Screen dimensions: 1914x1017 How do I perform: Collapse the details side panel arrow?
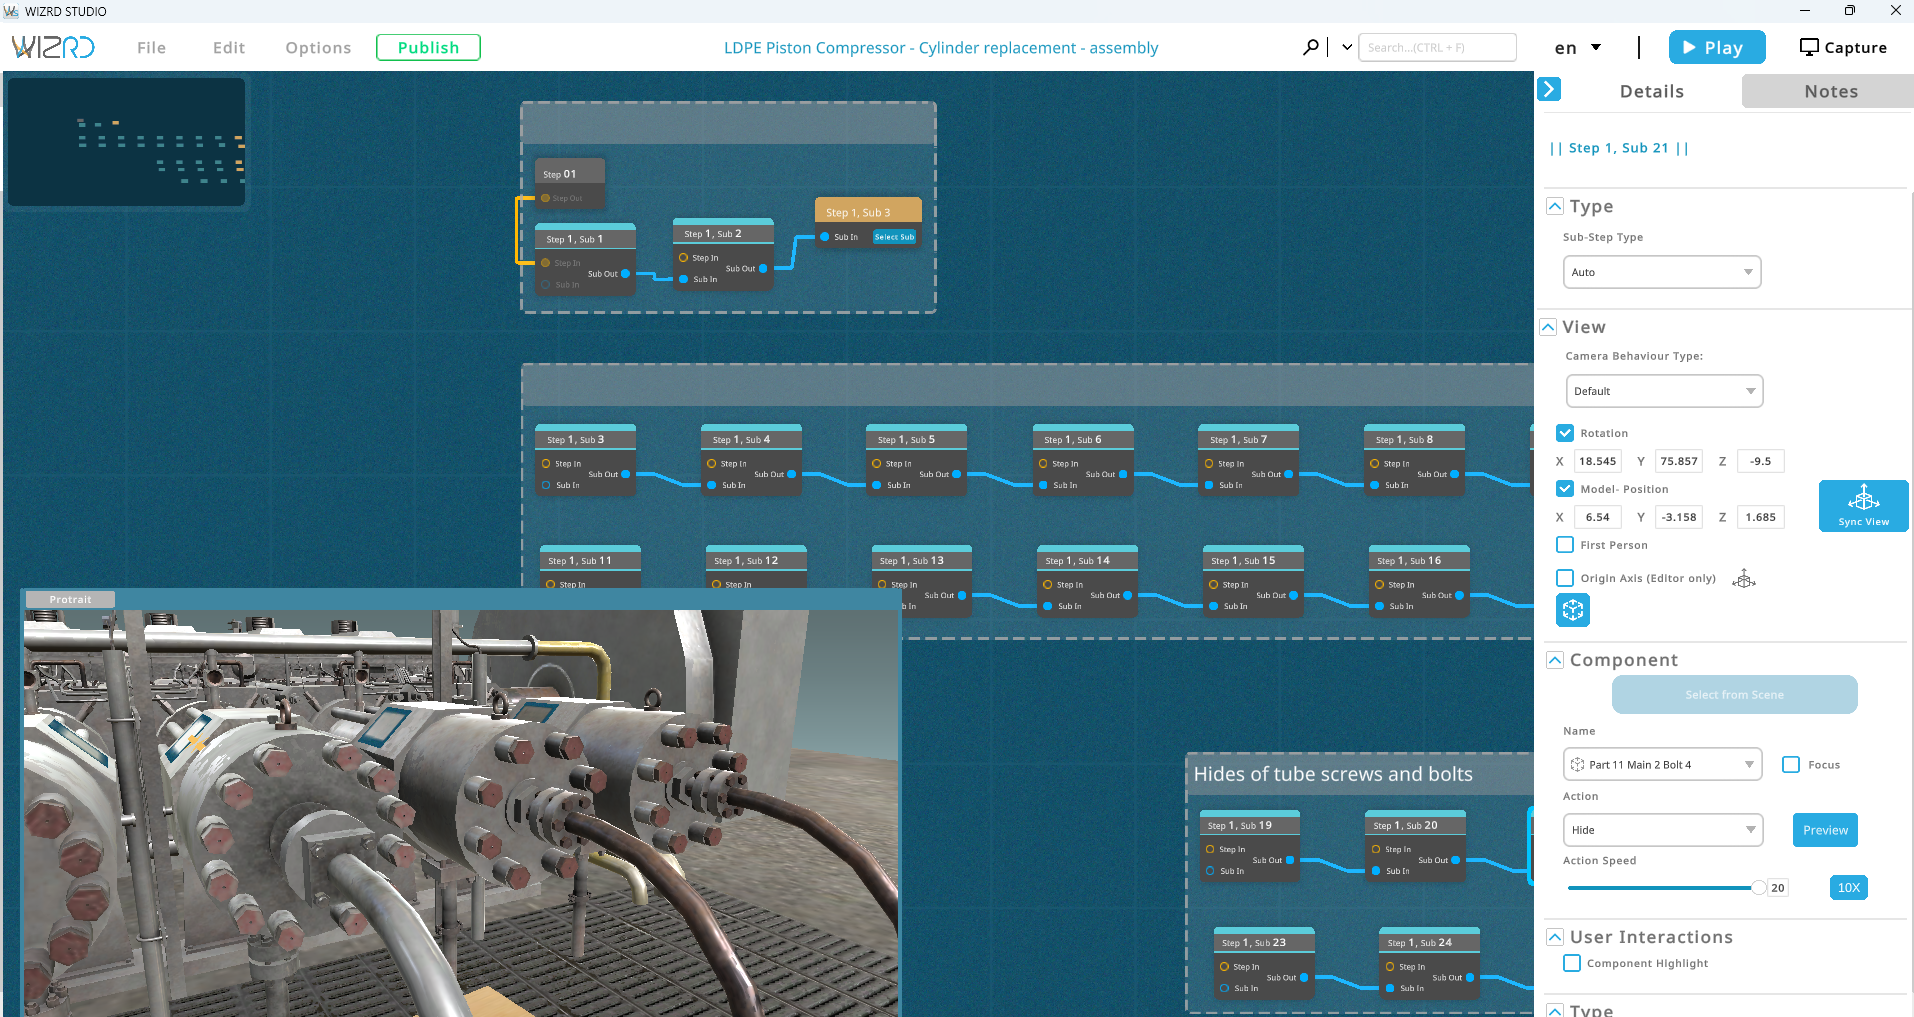point(1549,89)
